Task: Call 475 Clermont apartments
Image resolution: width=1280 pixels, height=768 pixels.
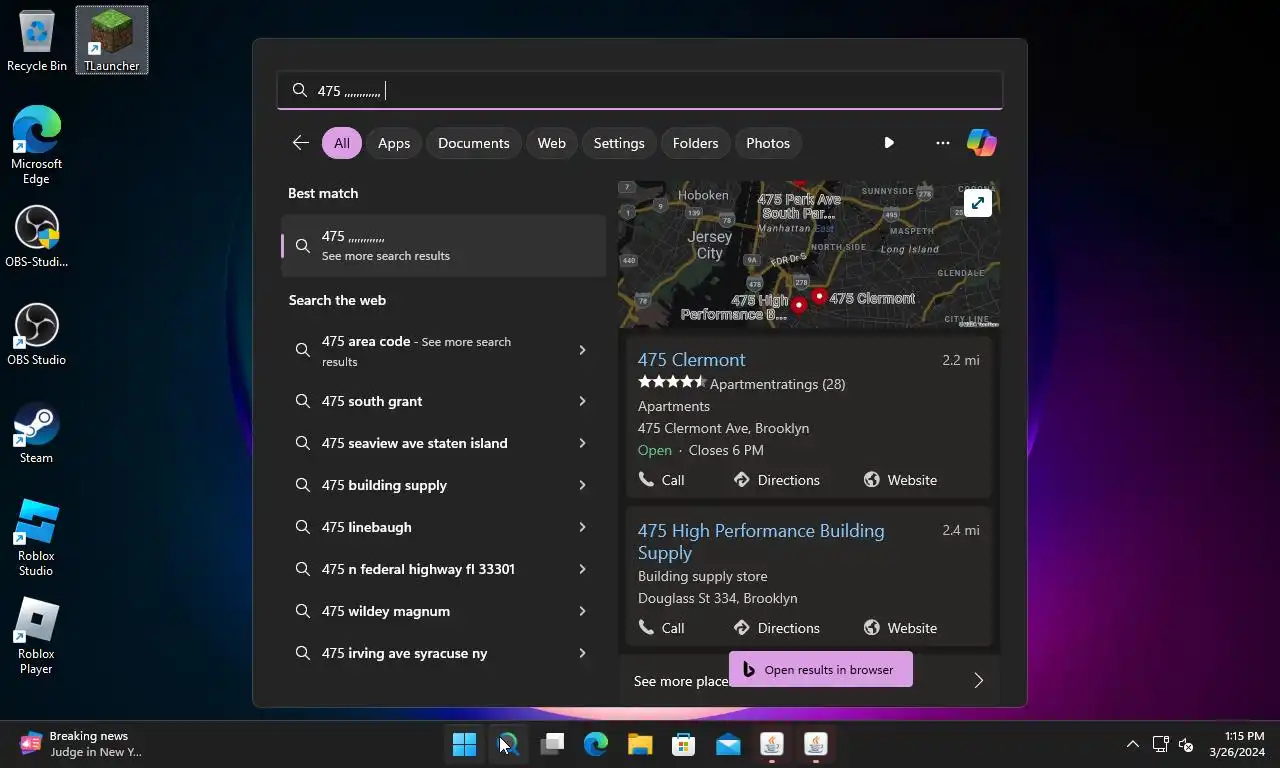Action: tap(662, 480)
